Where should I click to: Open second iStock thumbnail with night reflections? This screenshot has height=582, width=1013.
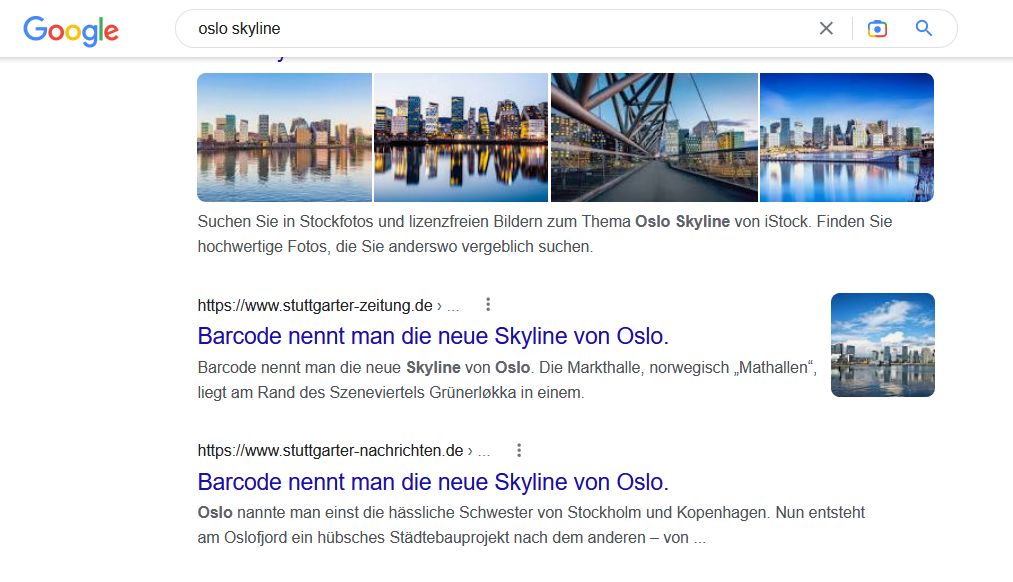(460, 137)
